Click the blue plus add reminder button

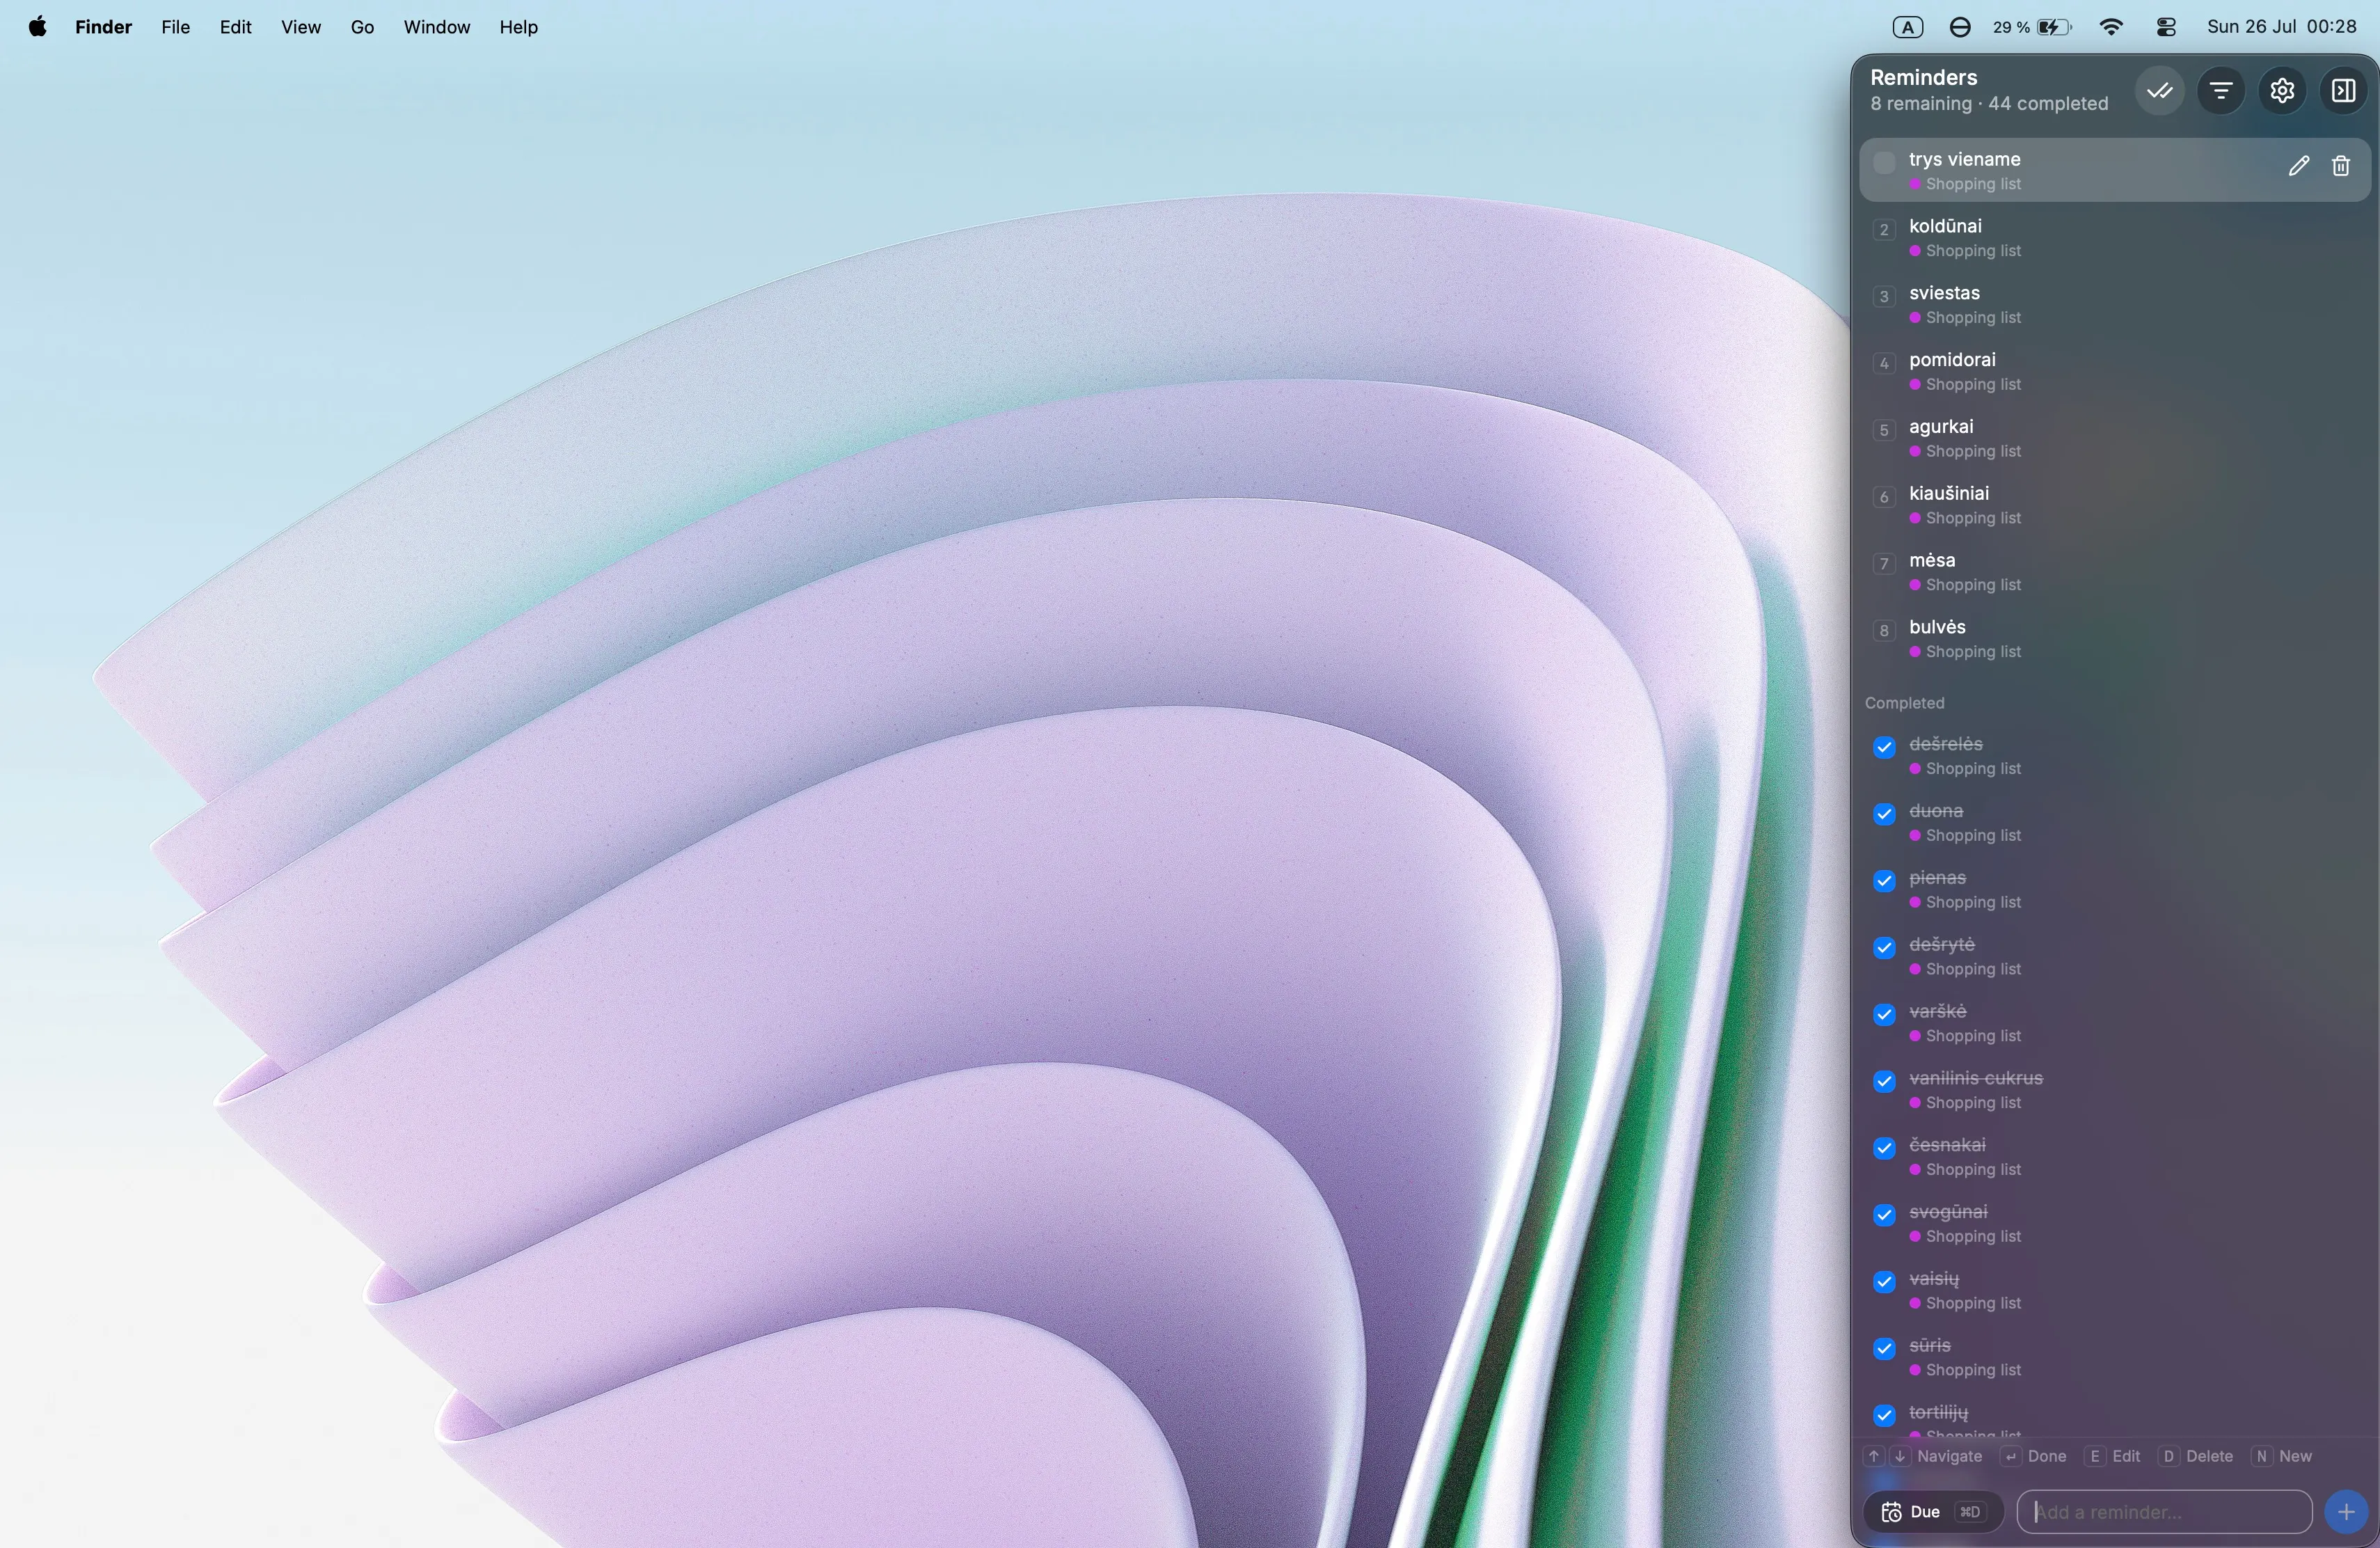(2345, 1512)
